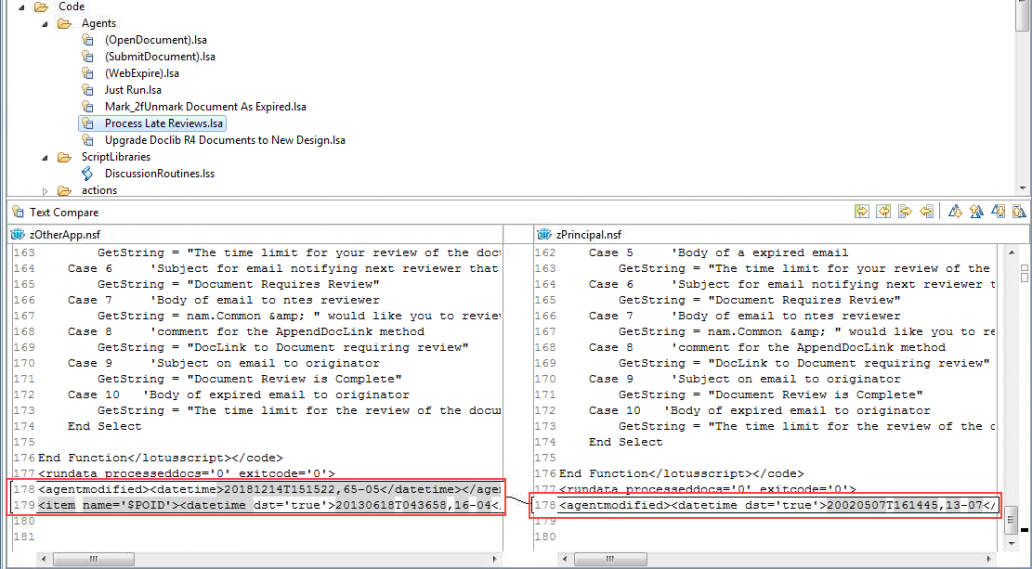Select the ScriptLibraries folder label

116,157
